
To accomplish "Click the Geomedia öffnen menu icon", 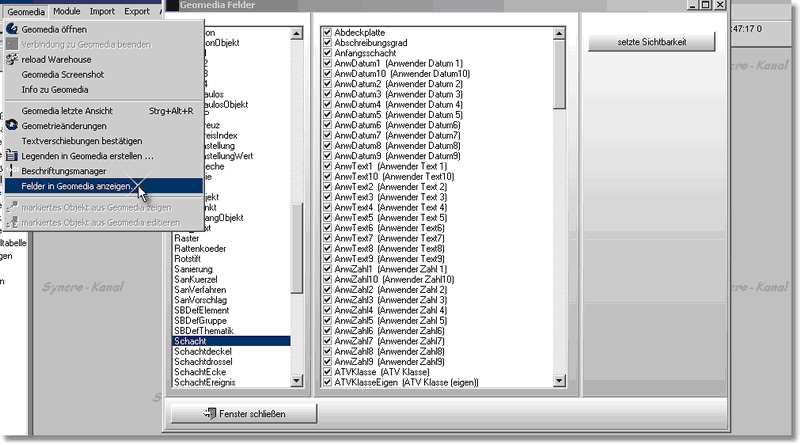I will click(x=12, y=29).
